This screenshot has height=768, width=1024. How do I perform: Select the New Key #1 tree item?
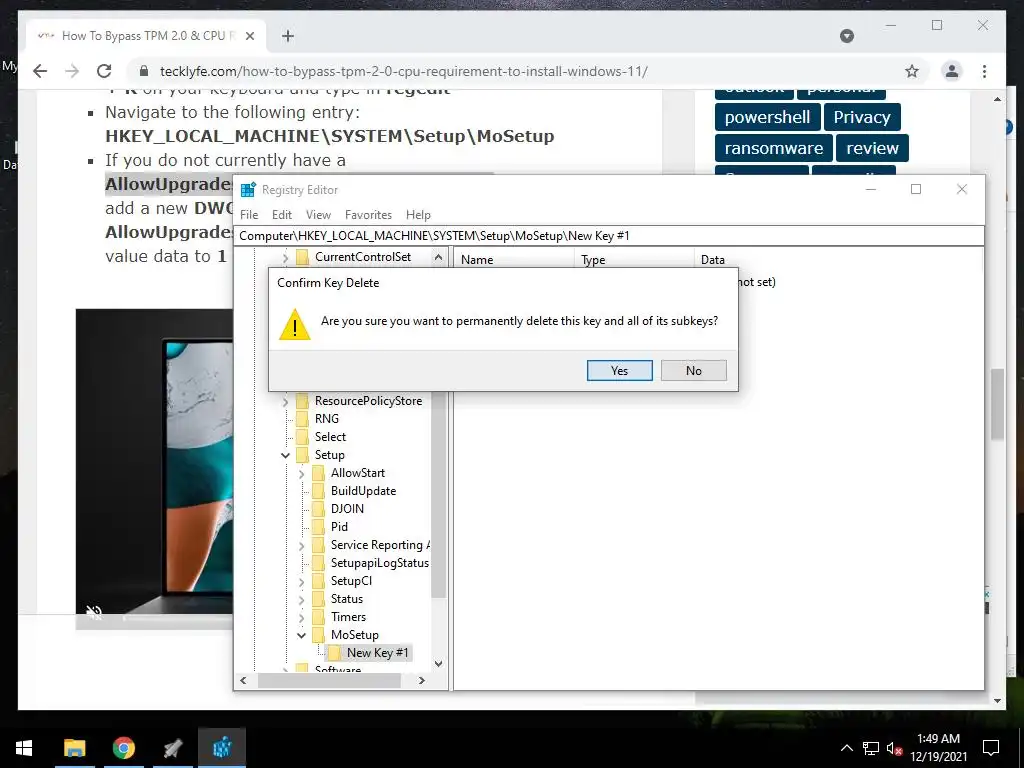click(377, 652)
